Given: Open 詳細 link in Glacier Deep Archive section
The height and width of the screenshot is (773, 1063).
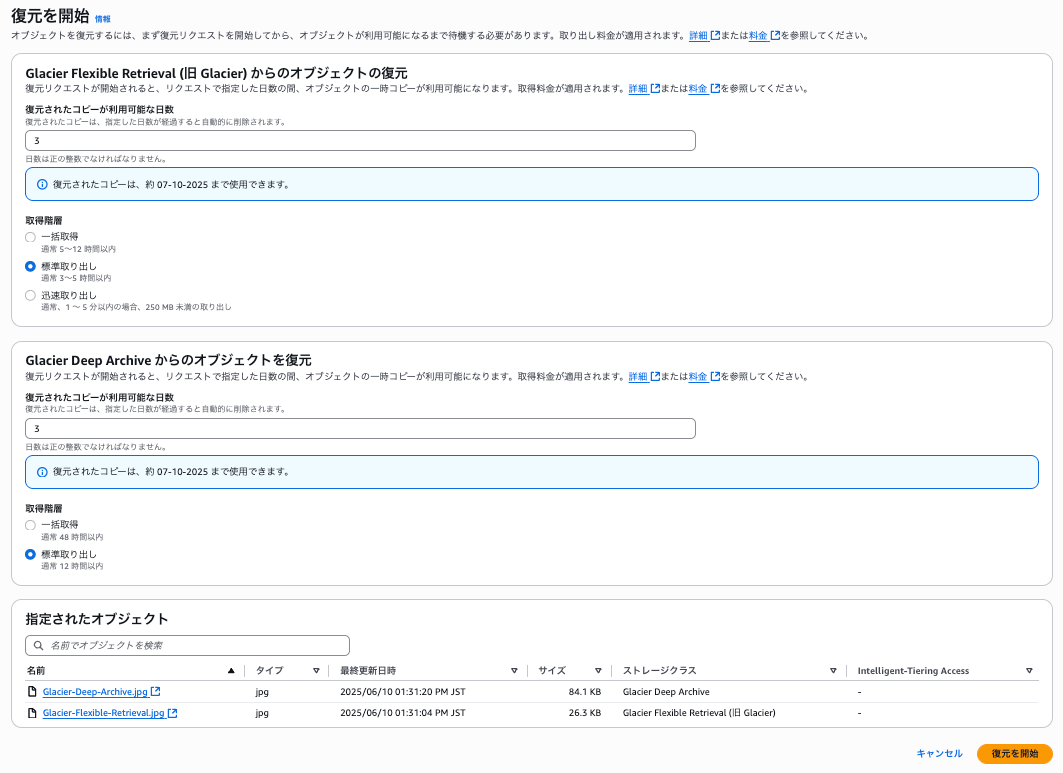Looking at the screenshot, I should 638,376.
